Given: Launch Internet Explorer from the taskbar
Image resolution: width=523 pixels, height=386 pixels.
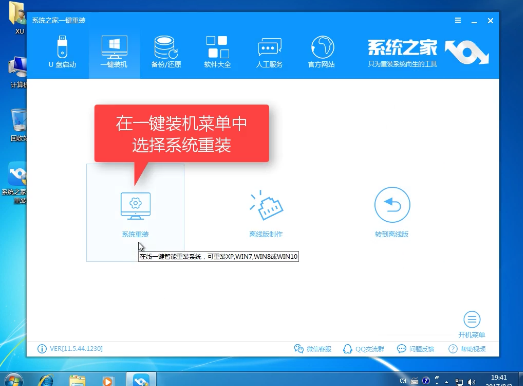Looking at the screenshot, I should [x=46, y=380].
